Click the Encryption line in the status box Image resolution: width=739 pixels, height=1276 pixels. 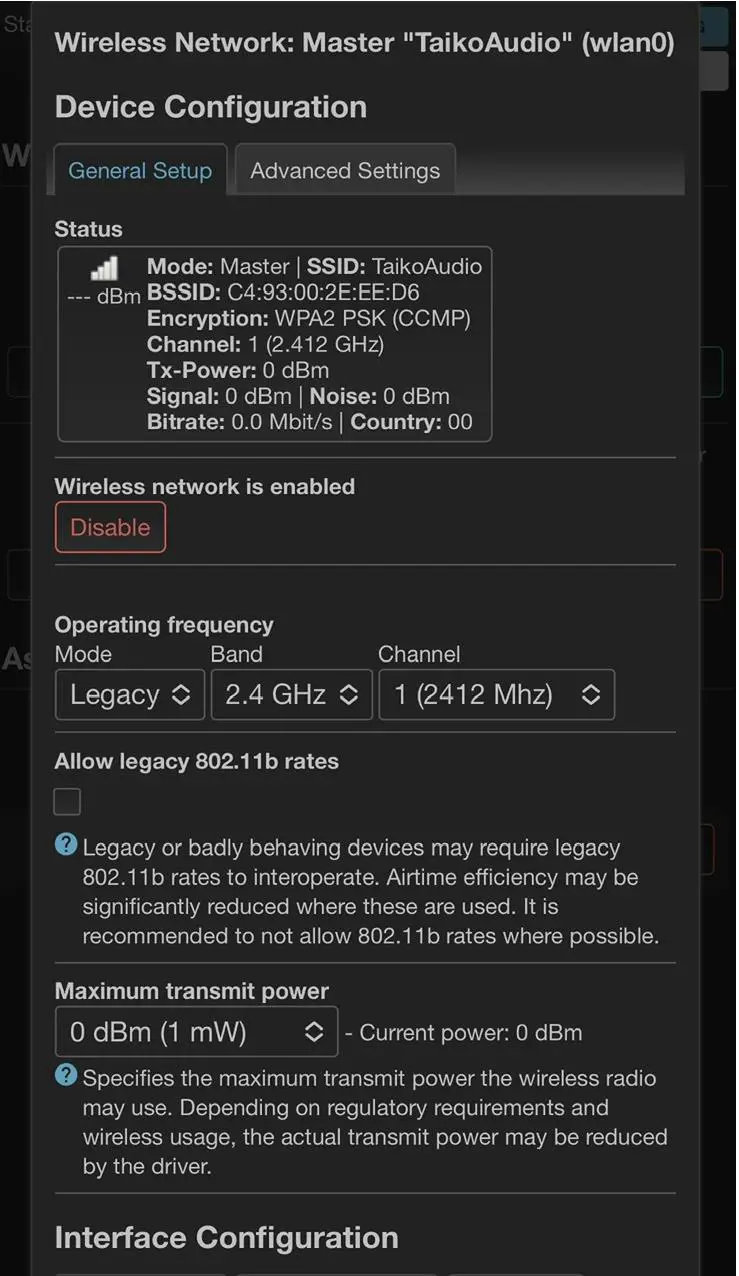point(308,319)
